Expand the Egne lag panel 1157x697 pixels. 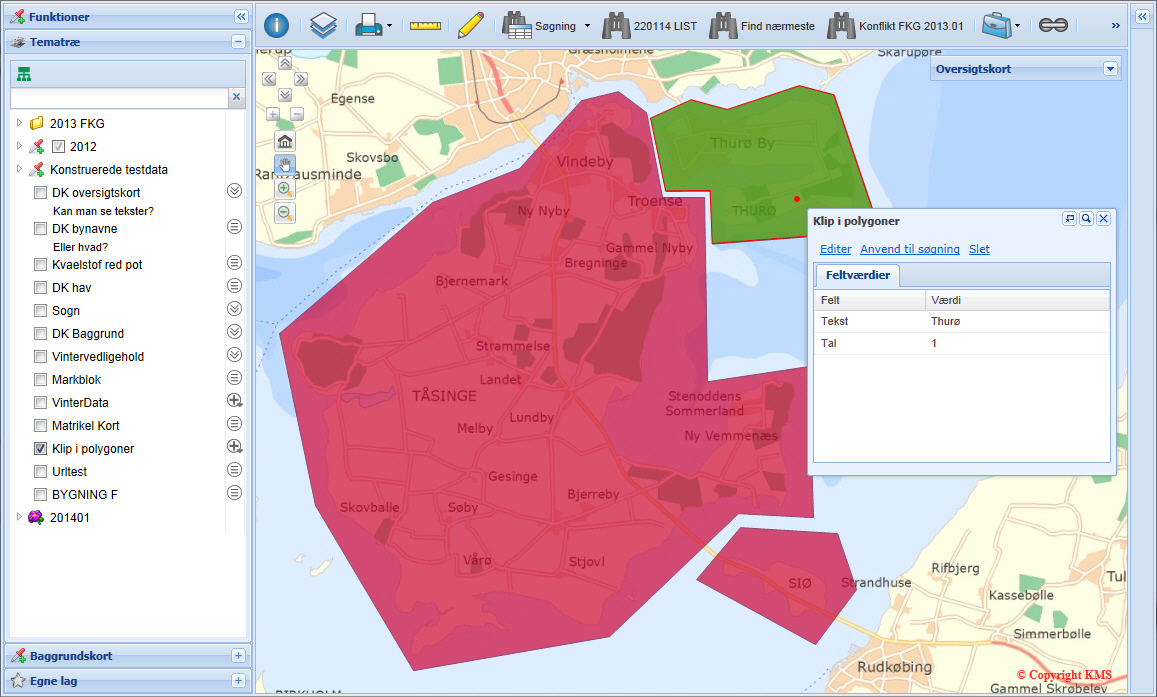(x=238, y=681)
